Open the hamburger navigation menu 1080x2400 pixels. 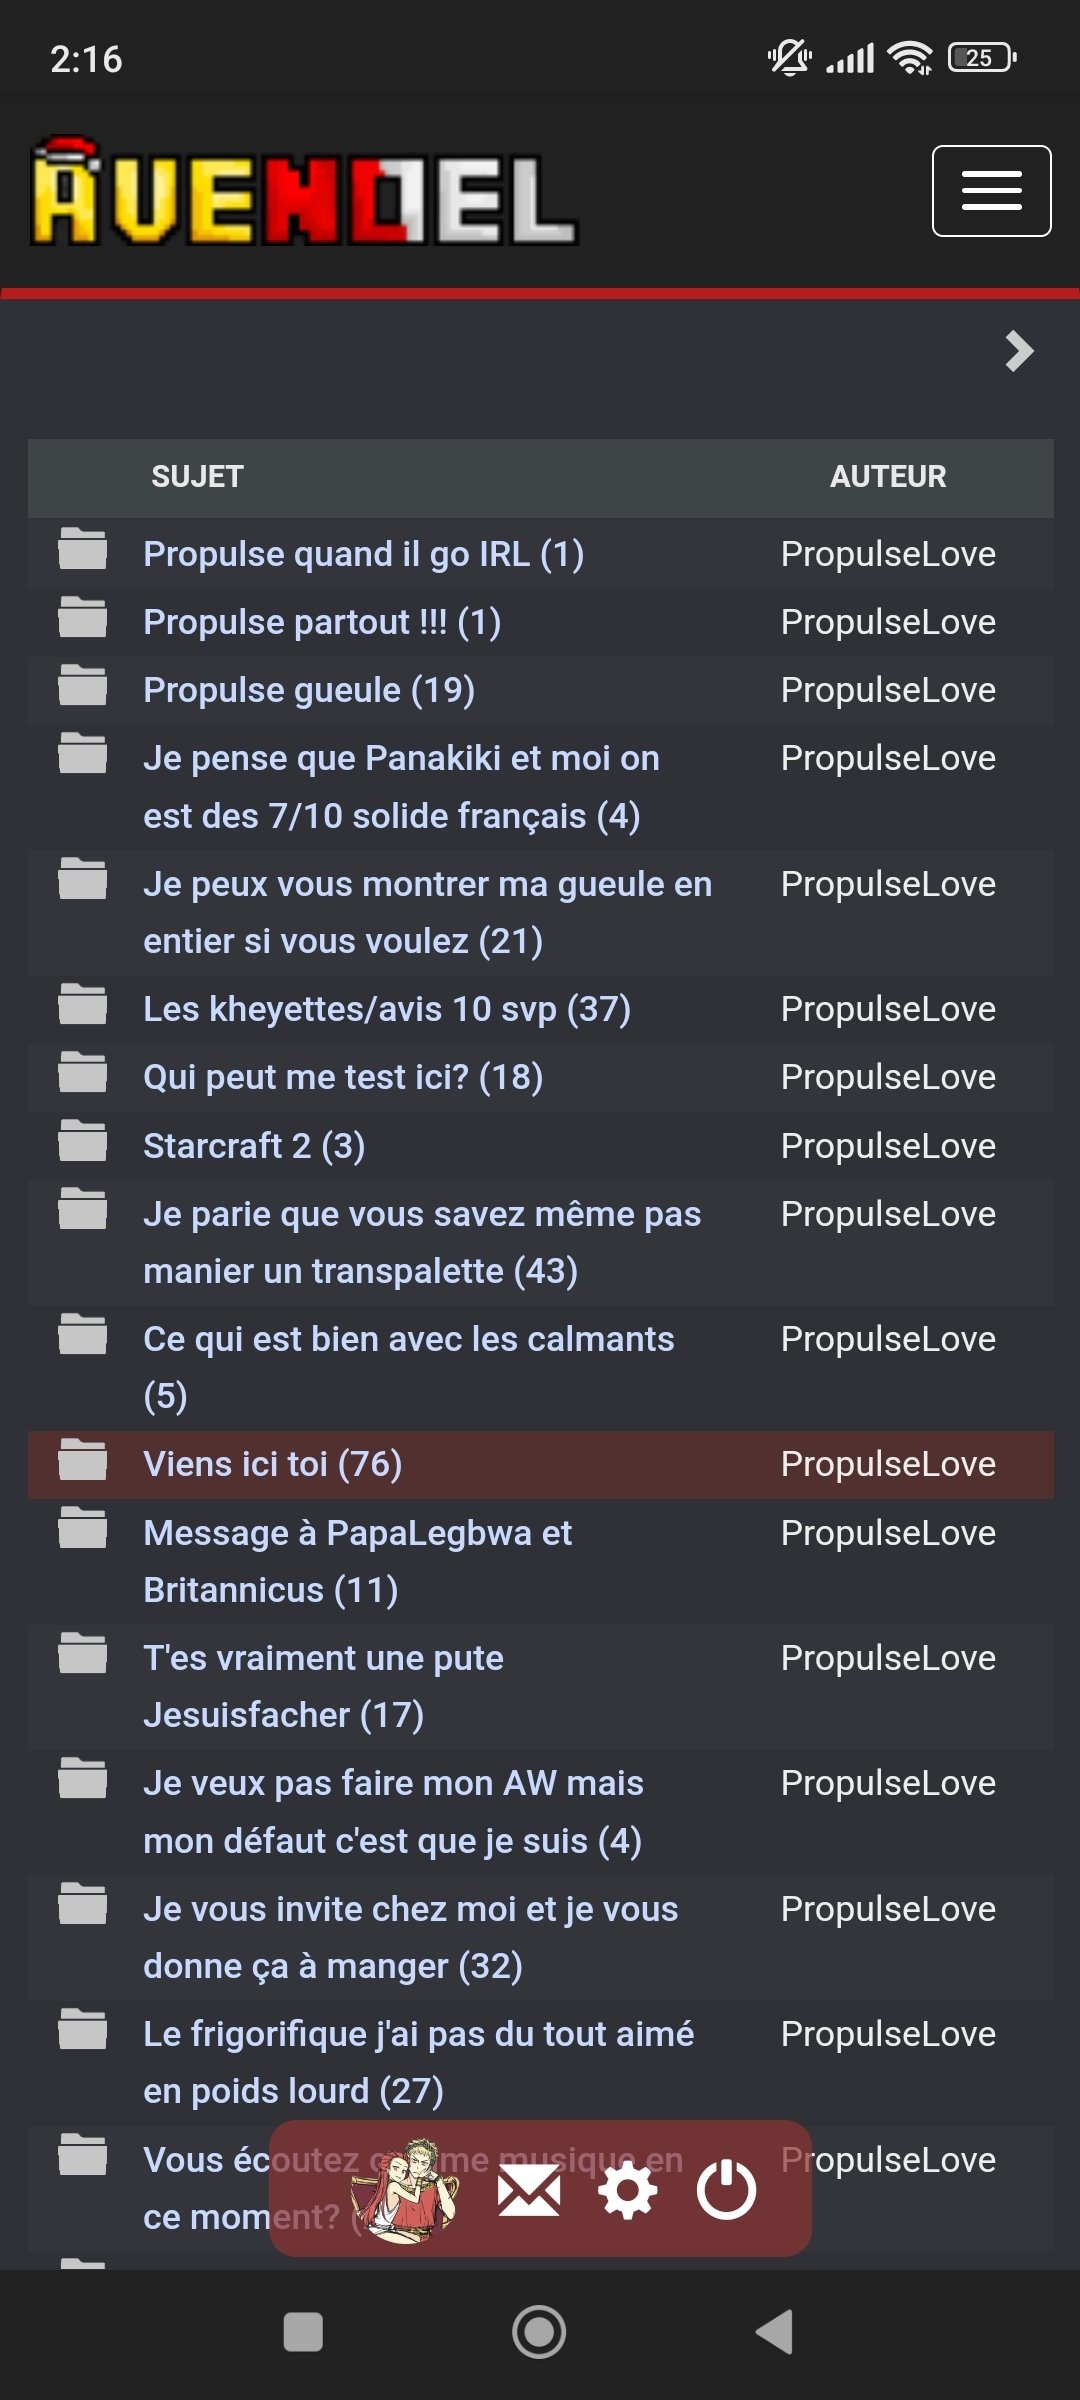[991, 191]
